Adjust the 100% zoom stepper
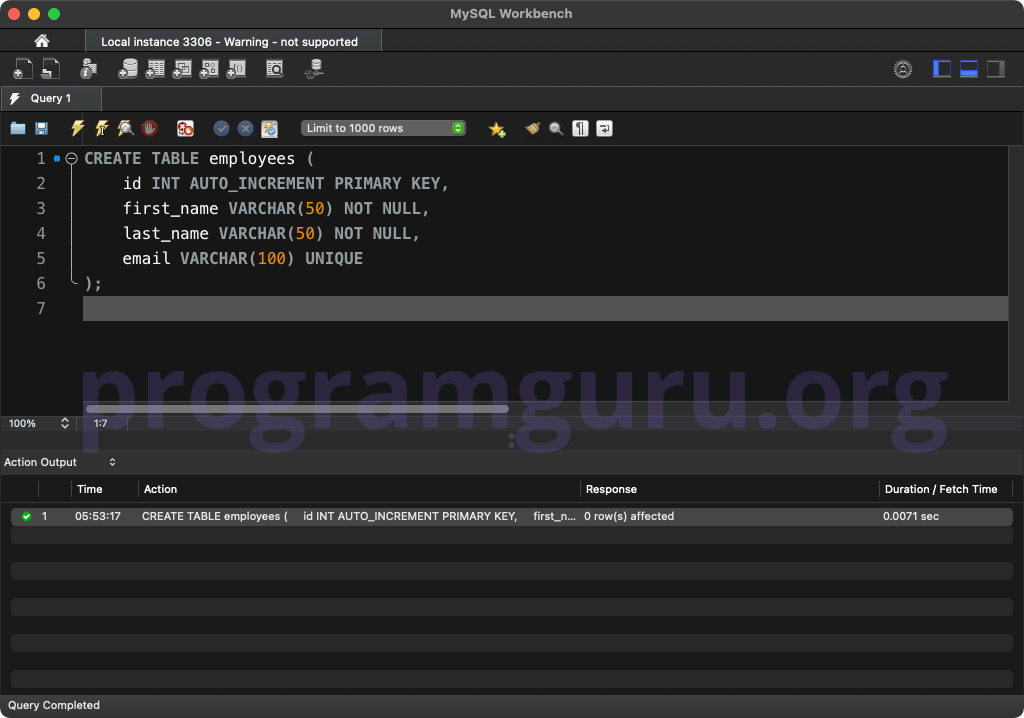The image size is (1024, 718). coord(65,423)
